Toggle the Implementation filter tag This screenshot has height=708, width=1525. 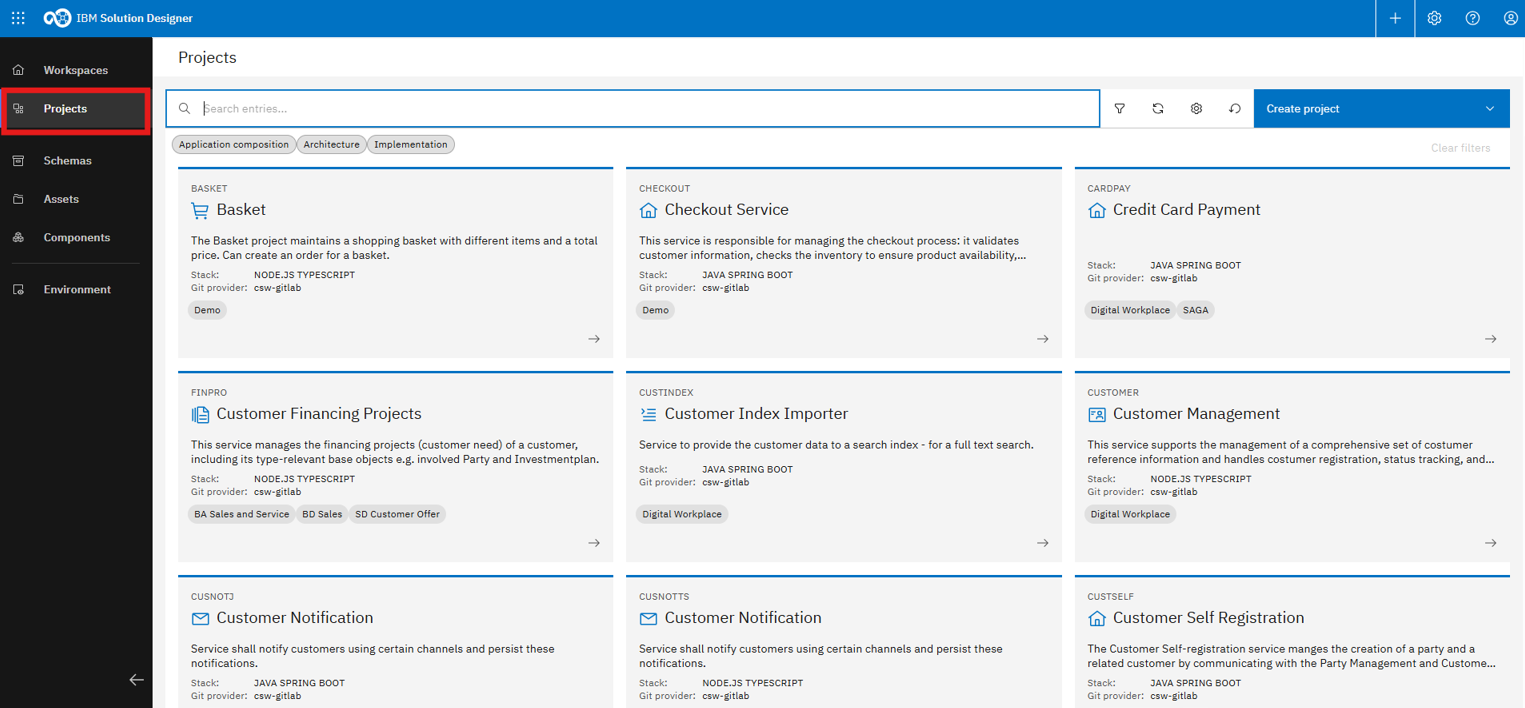coord(410,145)
